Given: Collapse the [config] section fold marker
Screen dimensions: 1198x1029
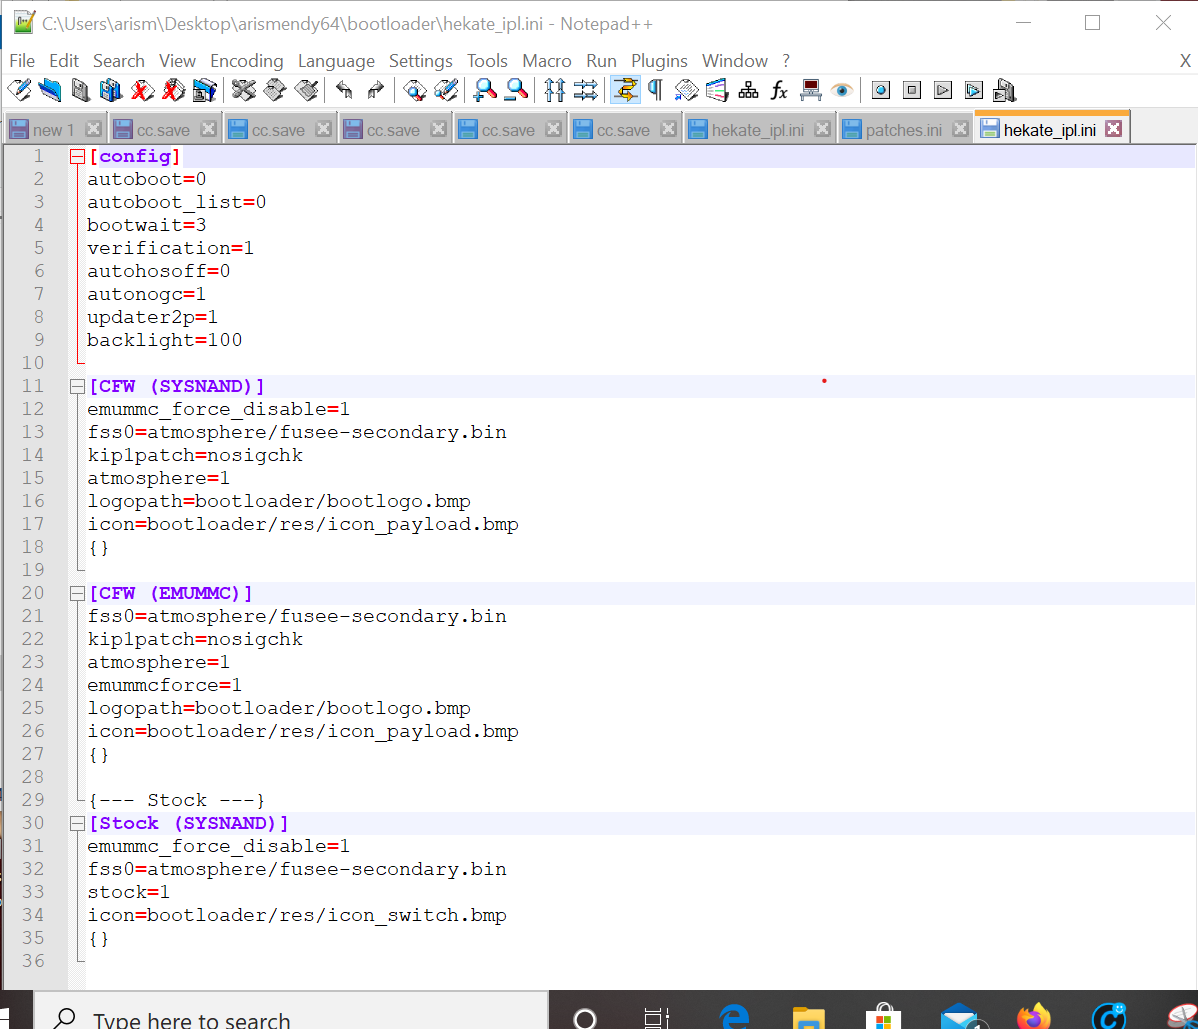Looking at the screenshot, I should point(76,157).
